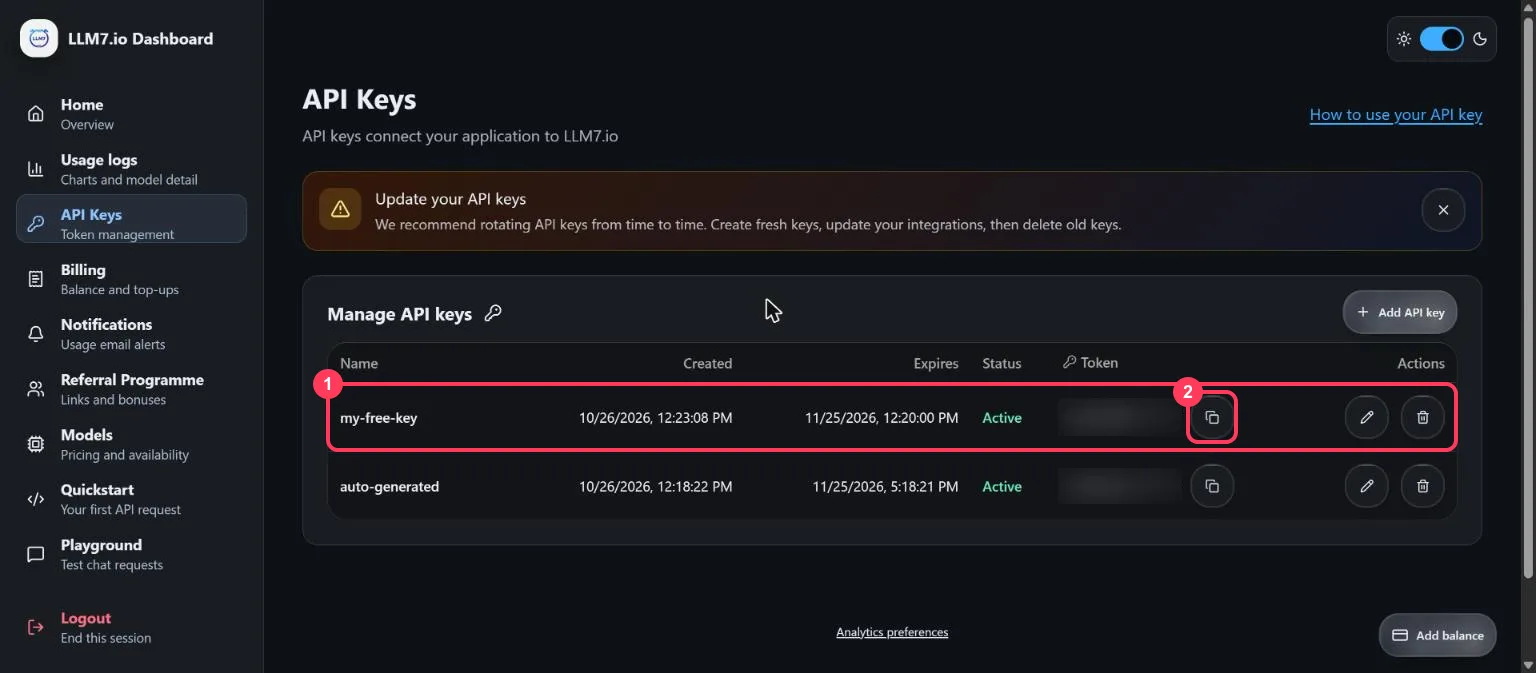Click Active status of my-free-key

pyautogui.click(x=1002, y=418)
